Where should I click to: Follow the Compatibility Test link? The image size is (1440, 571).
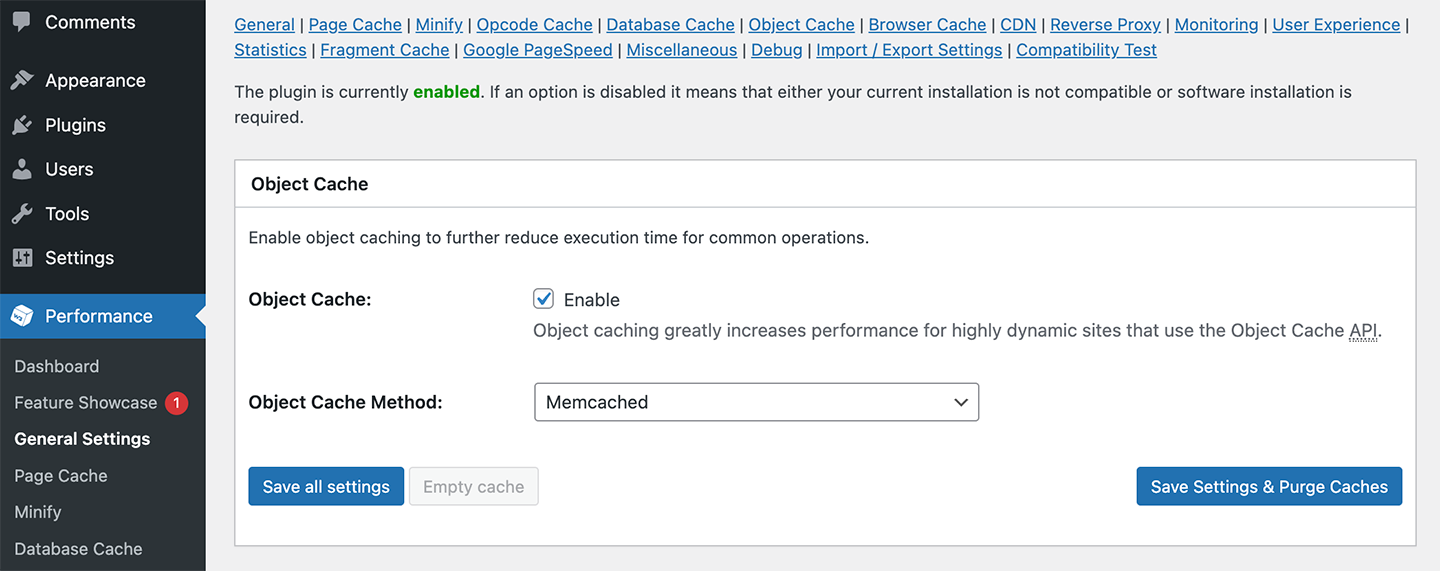tap(1086, 49)
